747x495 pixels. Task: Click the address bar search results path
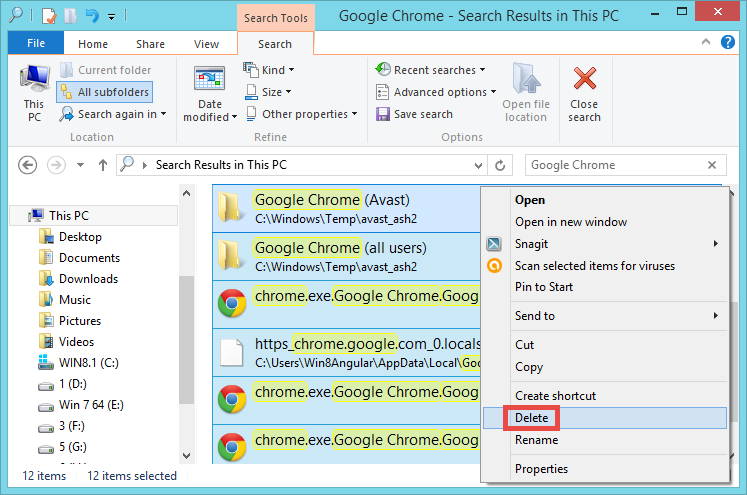pyautogui.click(x=221, y=165)
